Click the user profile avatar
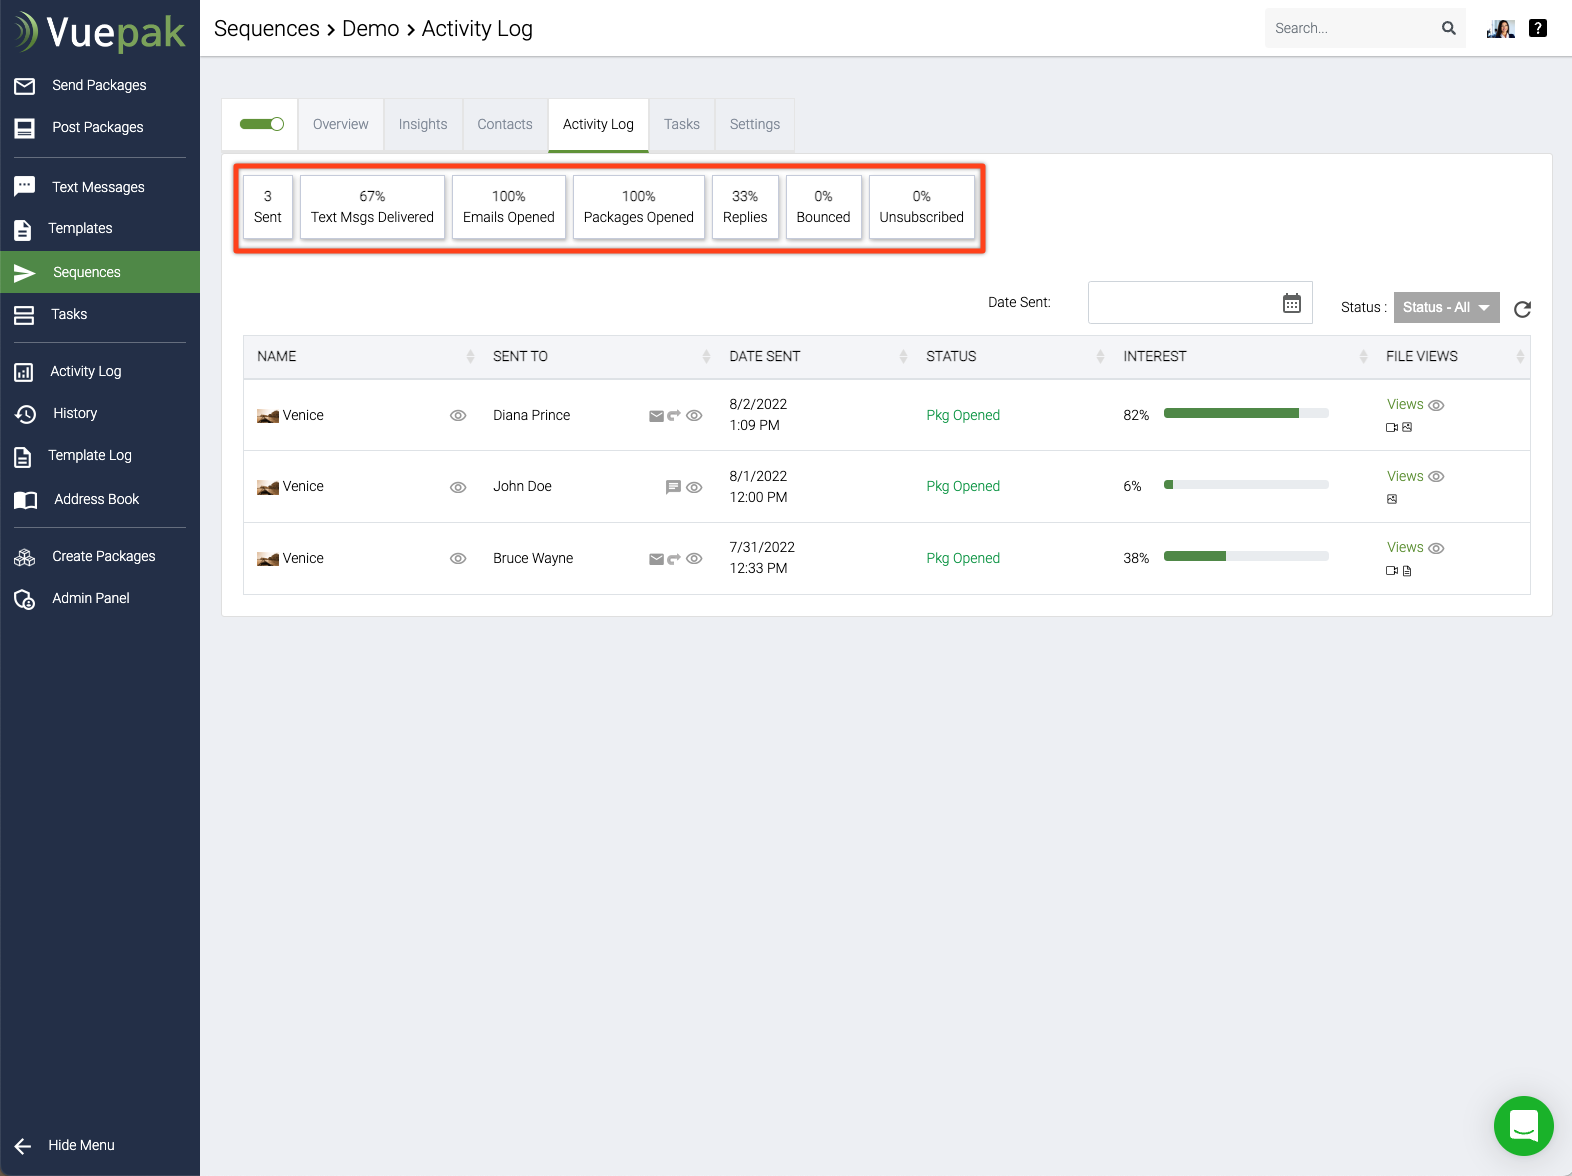Viewport: 1572px width, 1176px height. tap(1500, 28)
